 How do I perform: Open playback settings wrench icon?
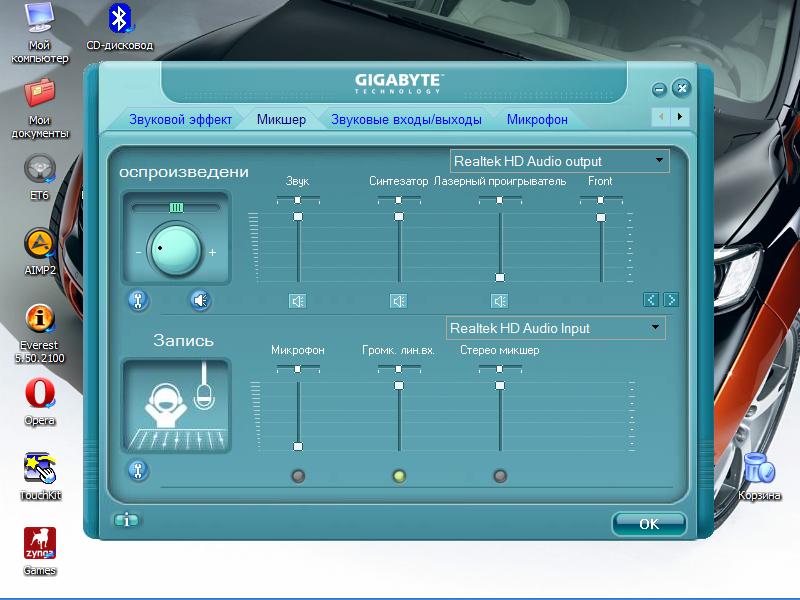tap(138, 301)
